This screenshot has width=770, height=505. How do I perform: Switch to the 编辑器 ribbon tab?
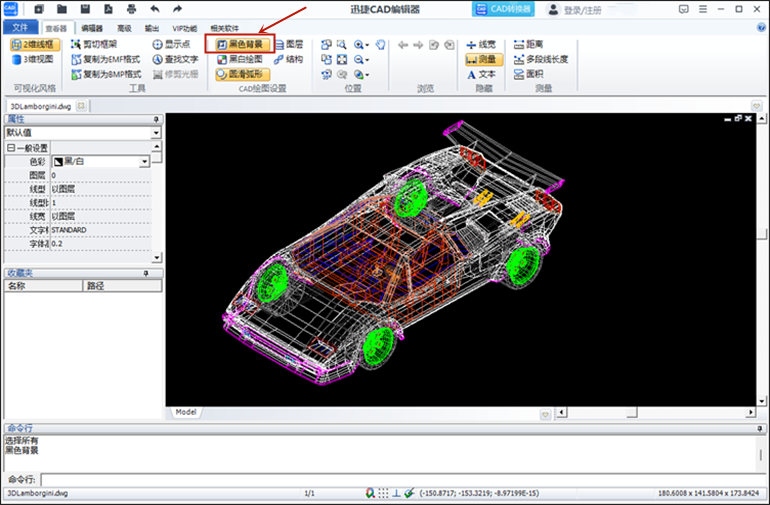tap(92, 28)
